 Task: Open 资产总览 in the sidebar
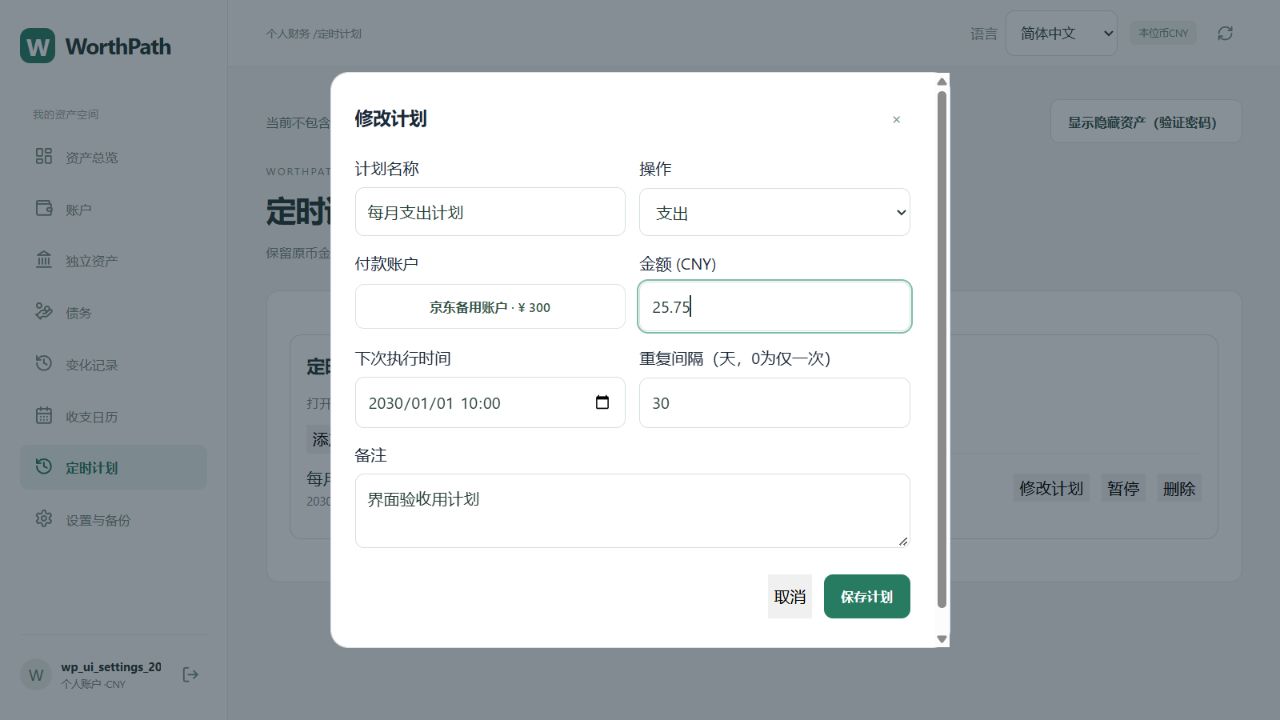[x=113, y=157]
